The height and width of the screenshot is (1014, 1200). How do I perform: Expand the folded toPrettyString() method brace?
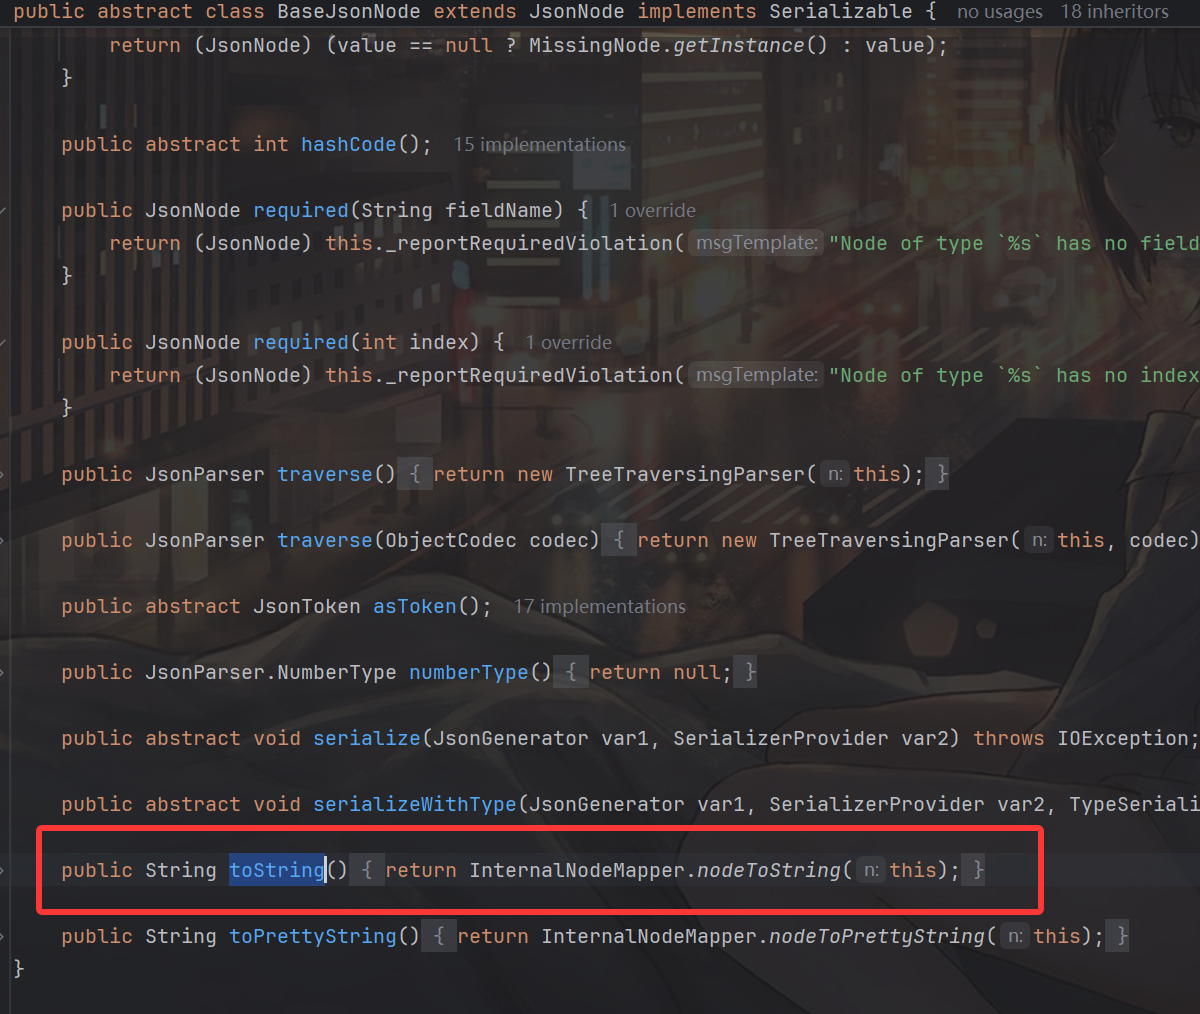(439, 936)
